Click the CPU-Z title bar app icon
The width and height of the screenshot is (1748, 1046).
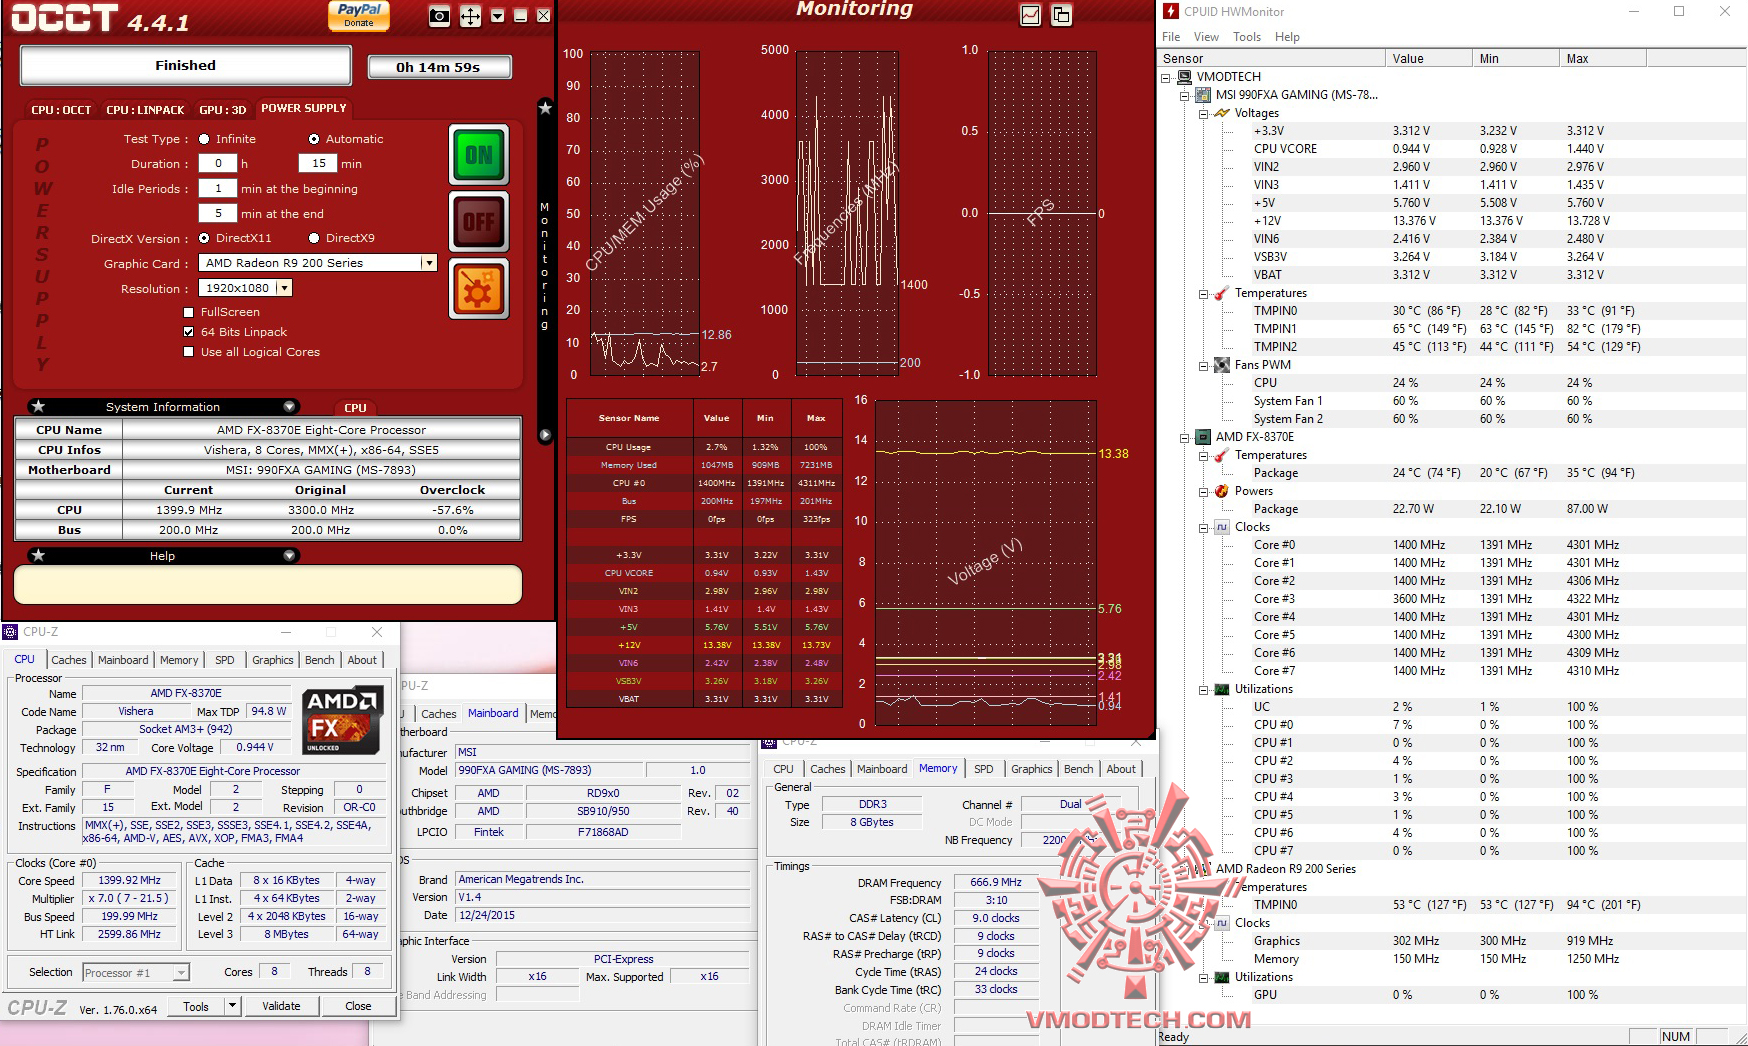point(10,632)
